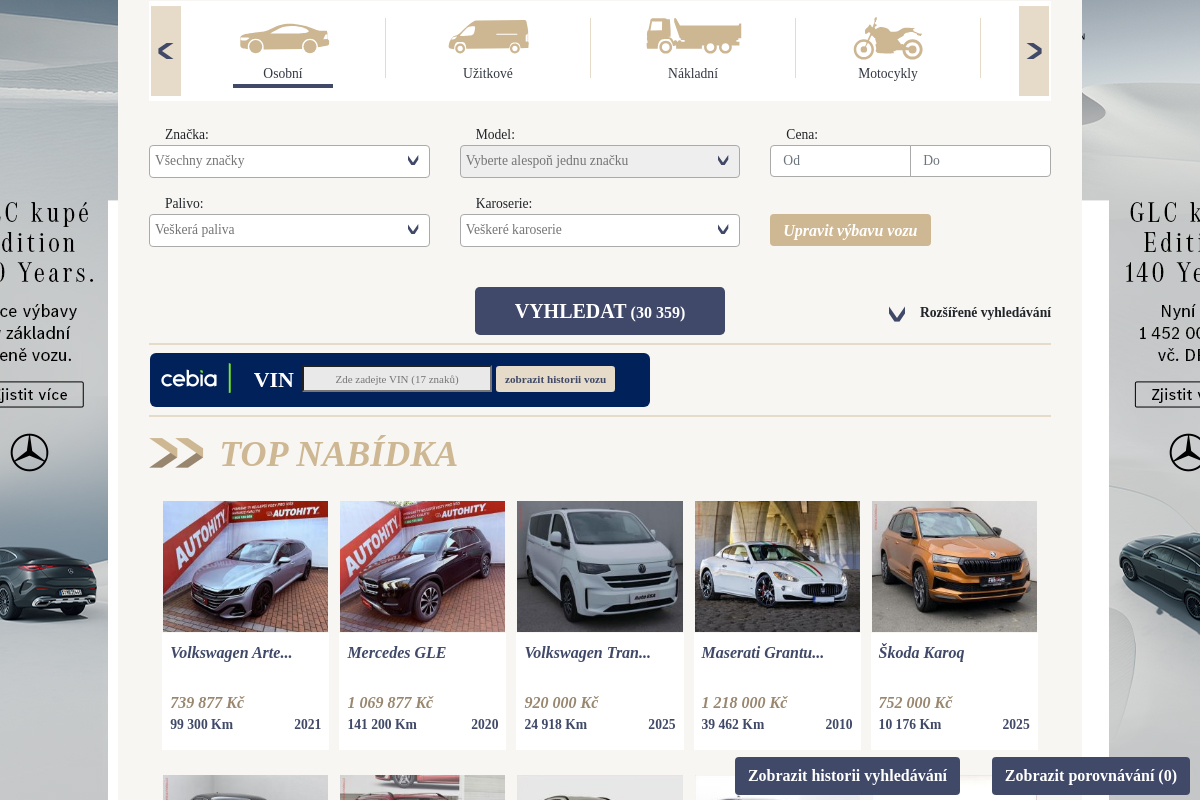
Task: Click the 141 200 Km mileage
Action: click(x=382, y=725)
